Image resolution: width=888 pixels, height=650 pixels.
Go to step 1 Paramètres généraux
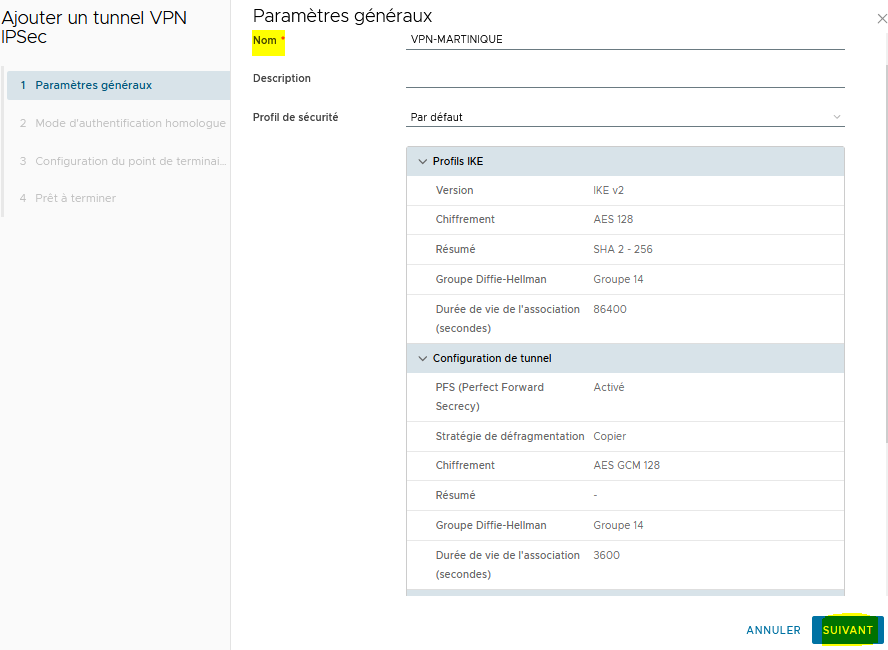118,85
